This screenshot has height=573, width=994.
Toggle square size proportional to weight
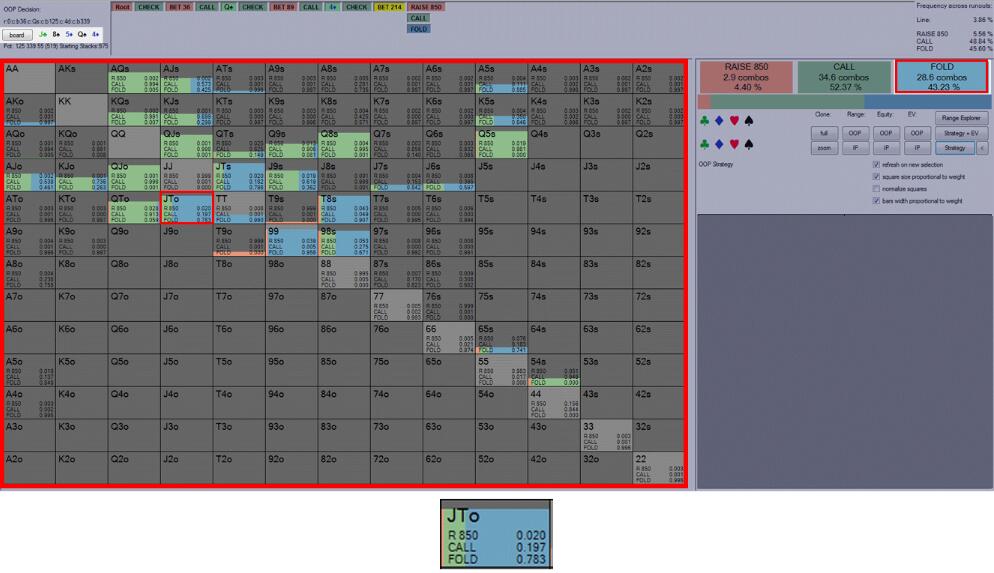pyautogui.click(x=876, y=177)
